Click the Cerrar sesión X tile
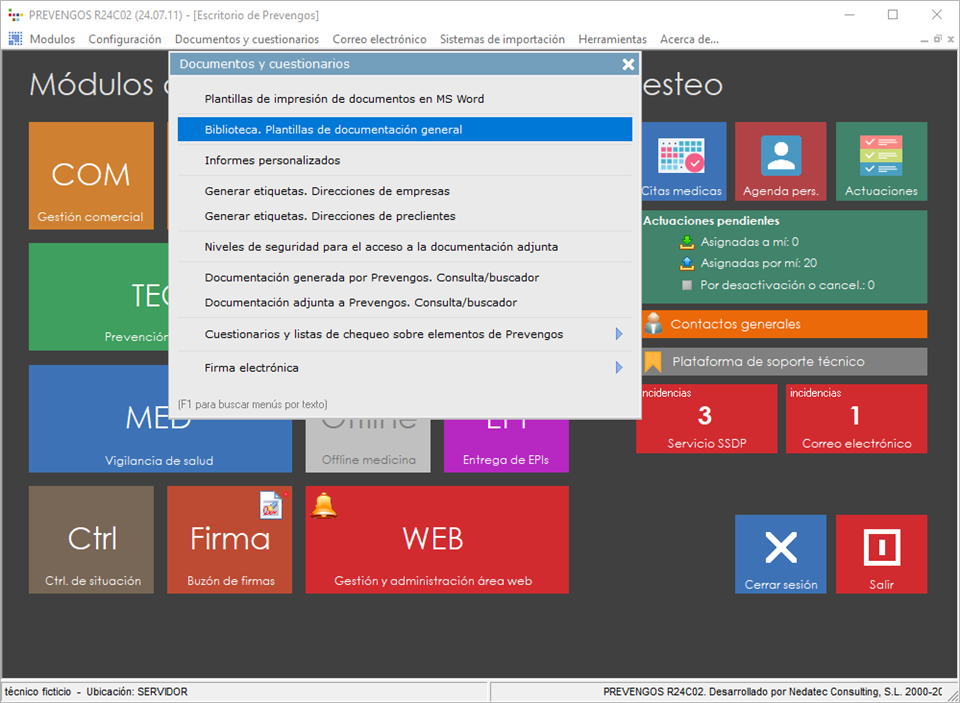Screen dimensions: 960x703 pos(780,554)
